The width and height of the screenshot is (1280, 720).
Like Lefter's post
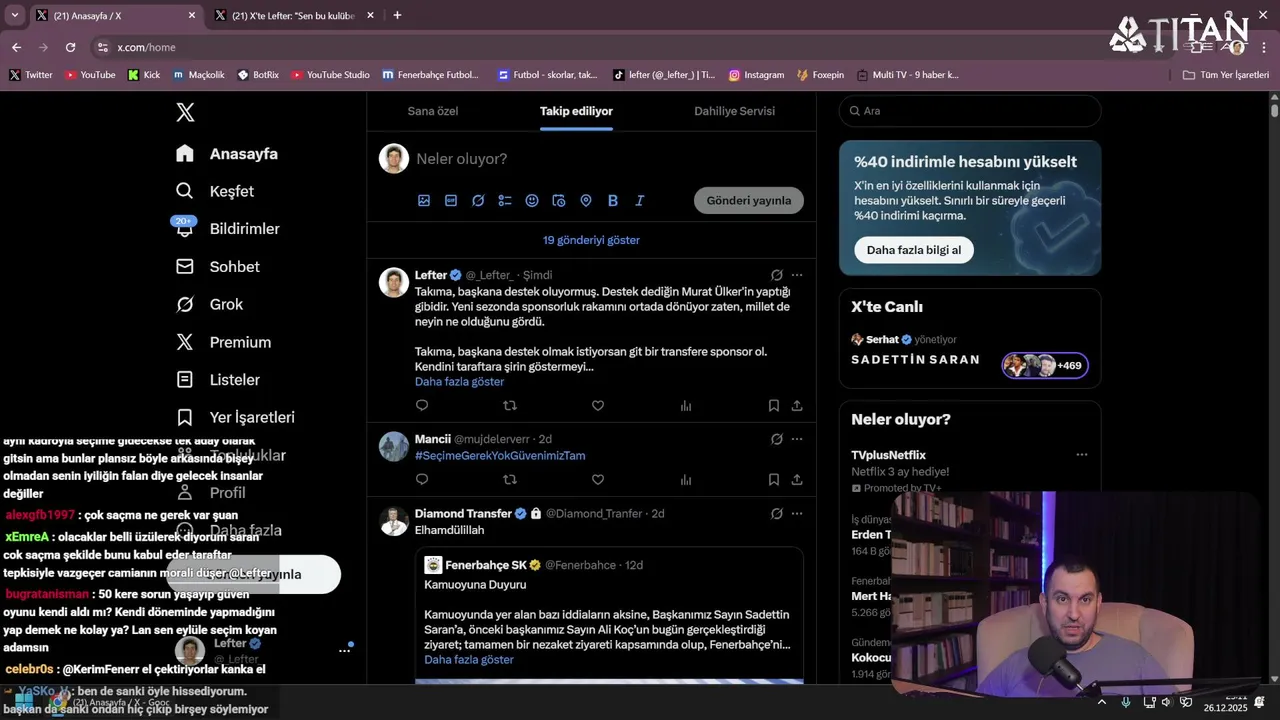click(598, 406)
